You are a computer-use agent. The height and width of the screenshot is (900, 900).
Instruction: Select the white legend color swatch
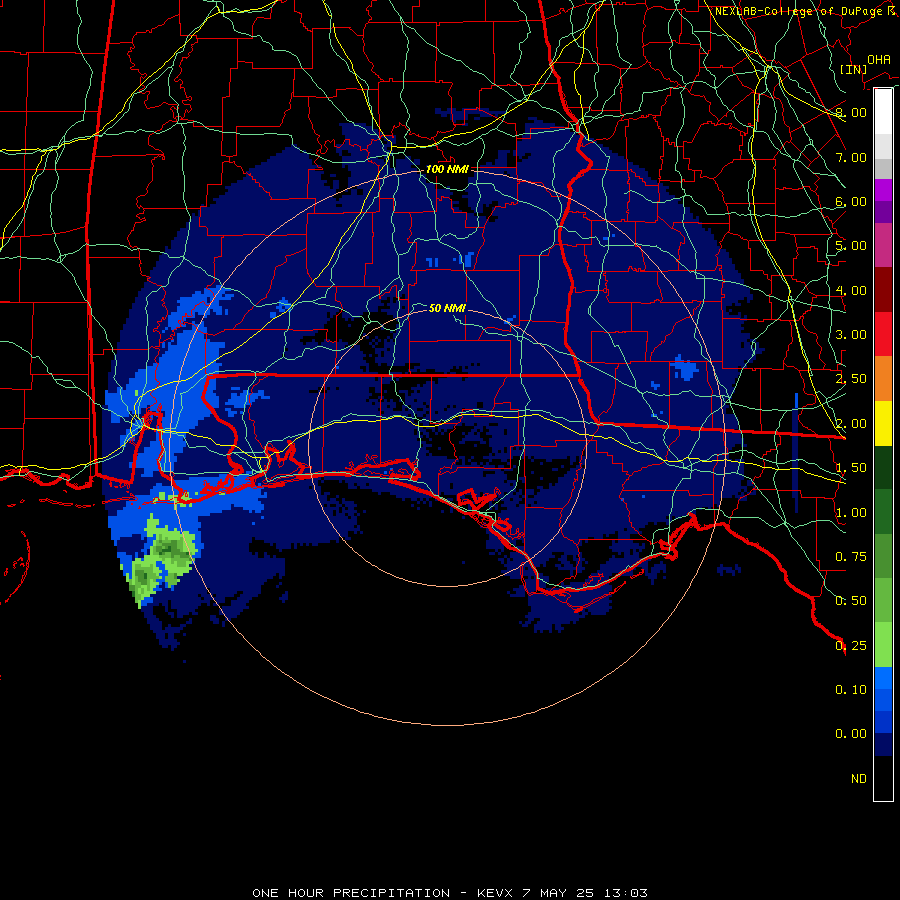[883, 112]
